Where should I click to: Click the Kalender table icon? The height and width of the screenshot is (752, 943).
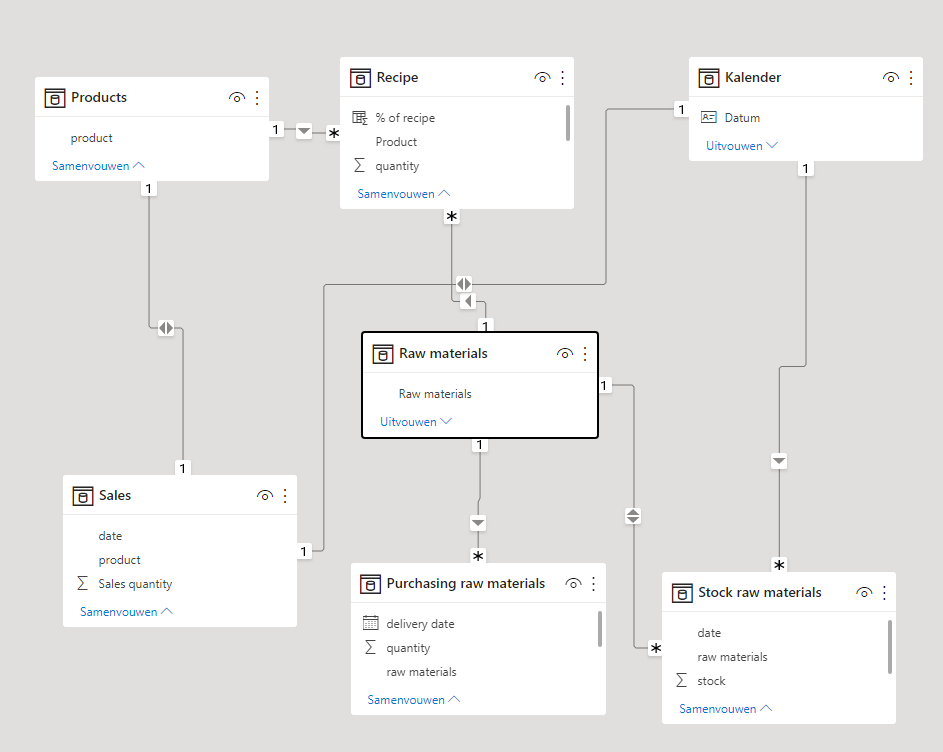tap(708, 78)
